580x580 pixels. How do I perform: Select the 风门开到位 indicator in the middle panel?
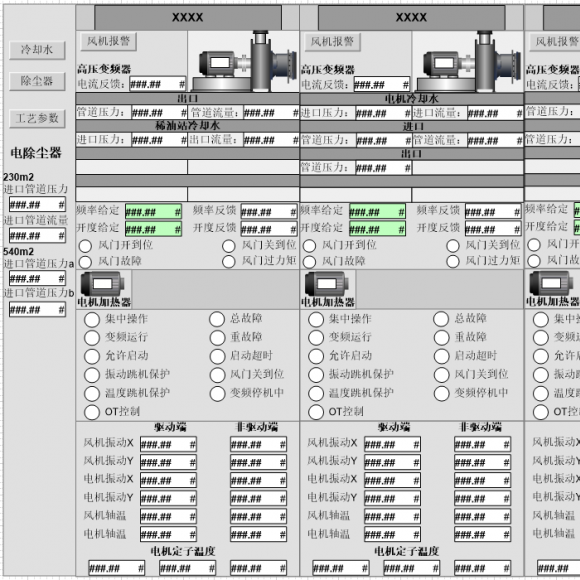point(310,246)
